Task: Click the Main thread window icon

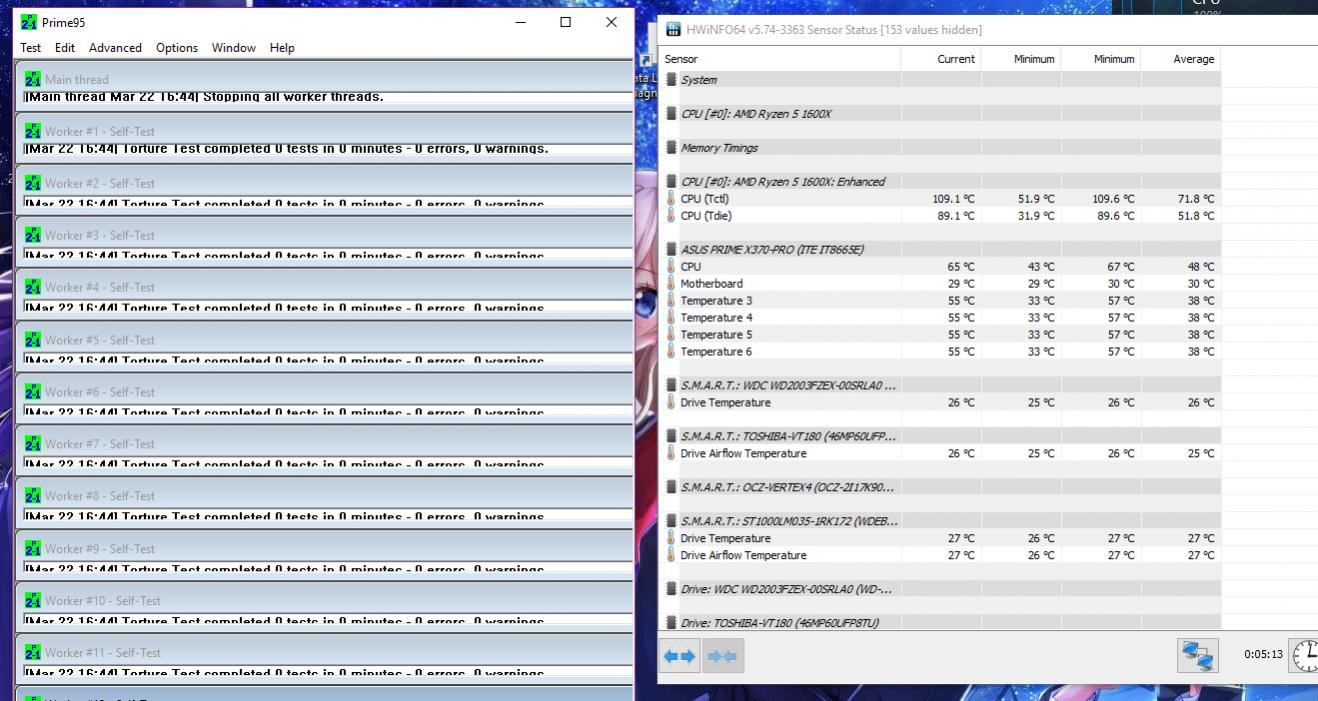Action: click(x=33, y=79)
